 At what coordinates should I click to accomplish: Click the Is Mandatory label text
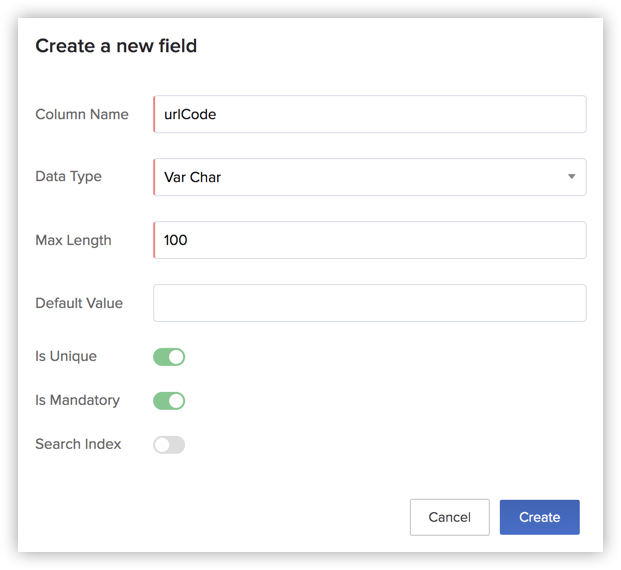77,400
